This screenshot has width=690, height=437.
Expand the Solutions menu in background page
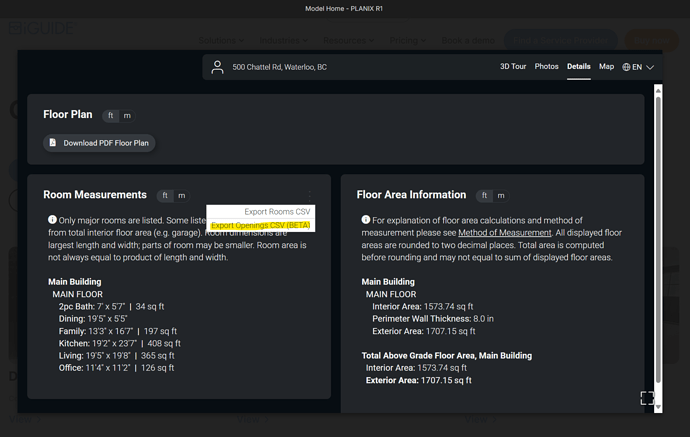click(221, 40)
